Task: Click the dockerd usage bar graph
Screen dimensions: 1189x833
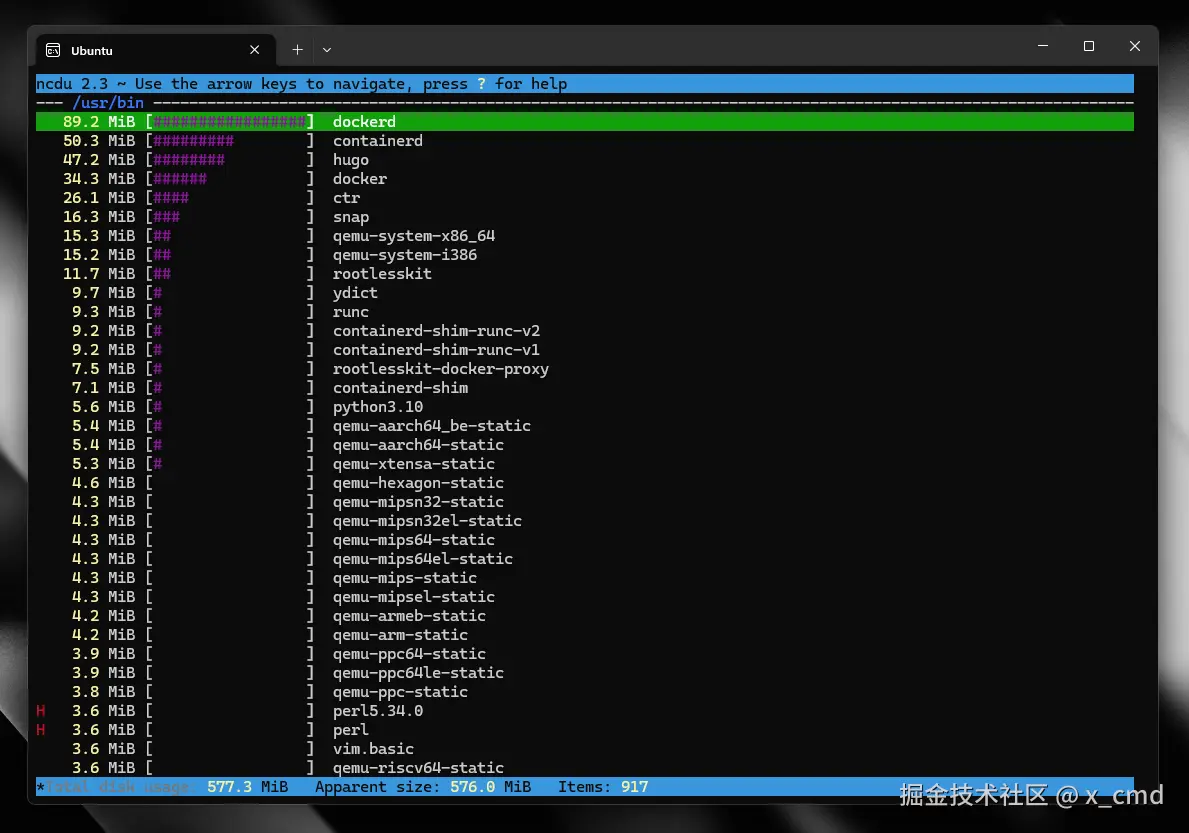Action: coord(229,122)
